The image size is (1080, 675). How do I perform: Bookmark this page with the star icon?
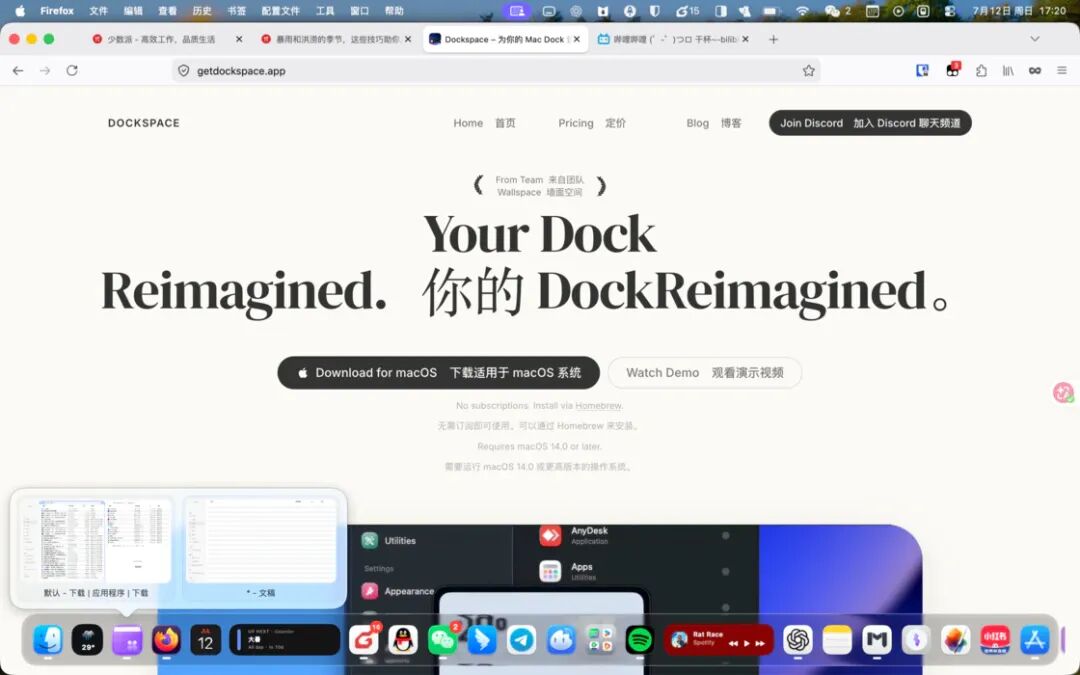[809, 70]
